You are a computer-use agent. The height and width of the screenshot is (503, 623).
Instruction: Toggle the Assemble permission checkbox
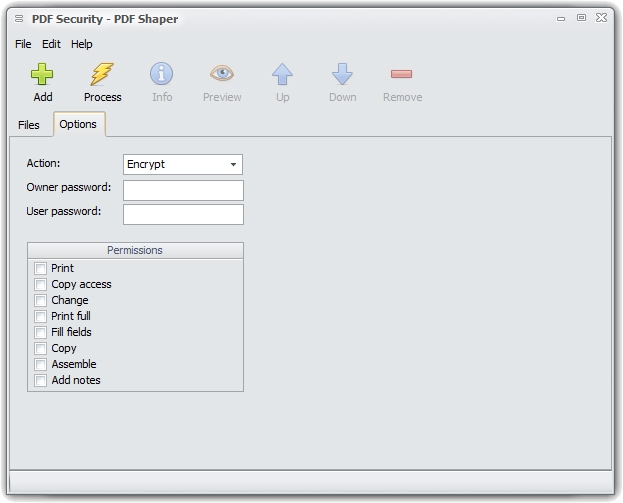coord(40,364)
